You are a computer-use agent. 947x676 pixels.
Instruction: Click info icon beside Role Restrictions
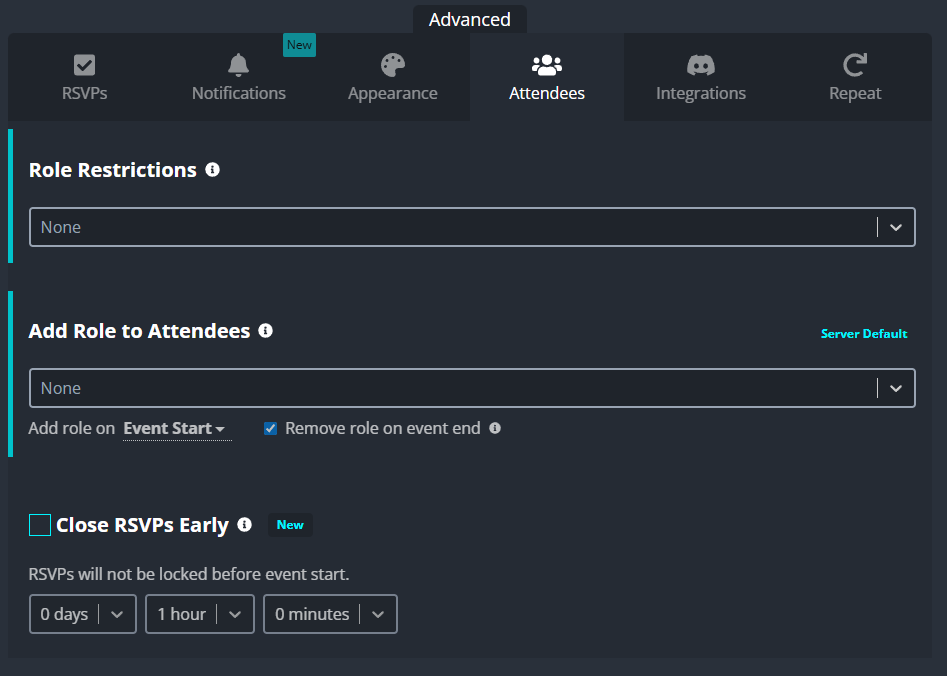click(213, 170)
